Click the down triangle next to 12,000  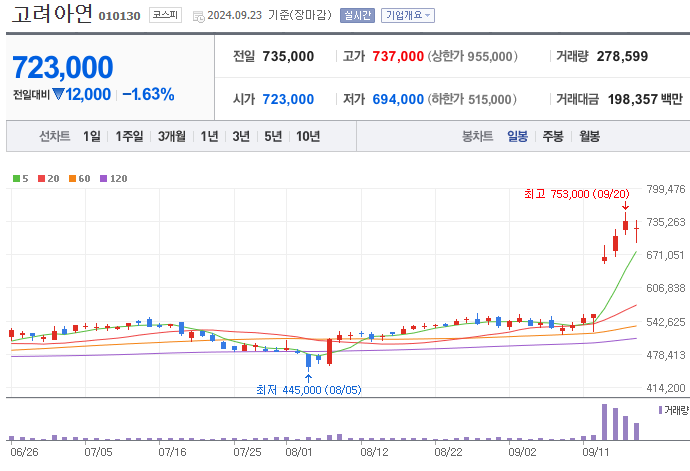[58, 94]
